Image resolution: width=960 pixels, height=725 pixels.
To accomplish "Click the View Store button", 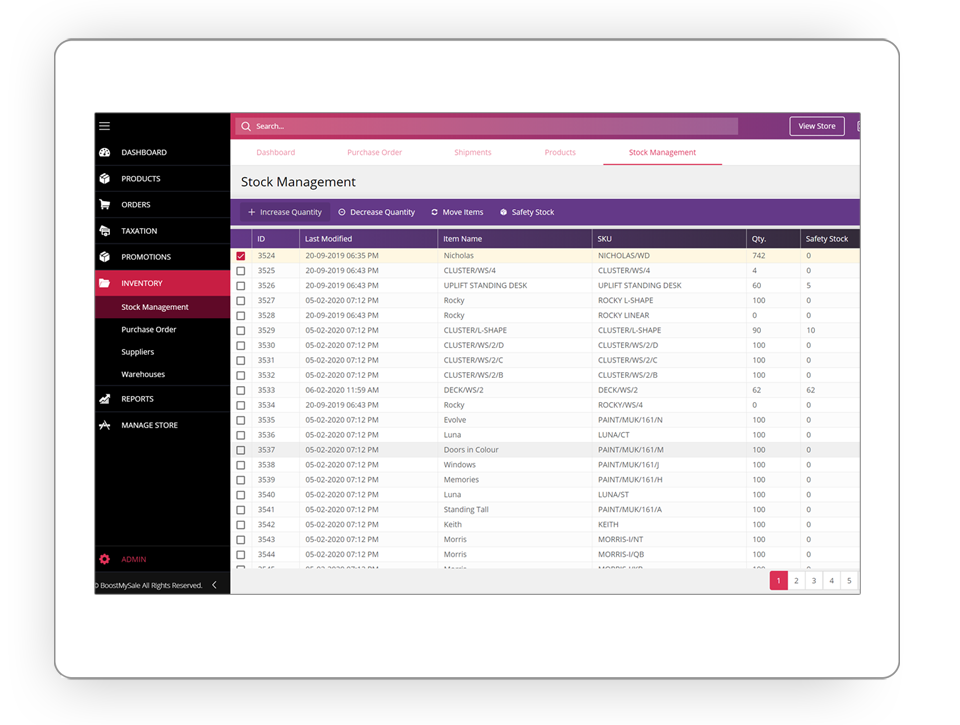I will pos(817,126).
